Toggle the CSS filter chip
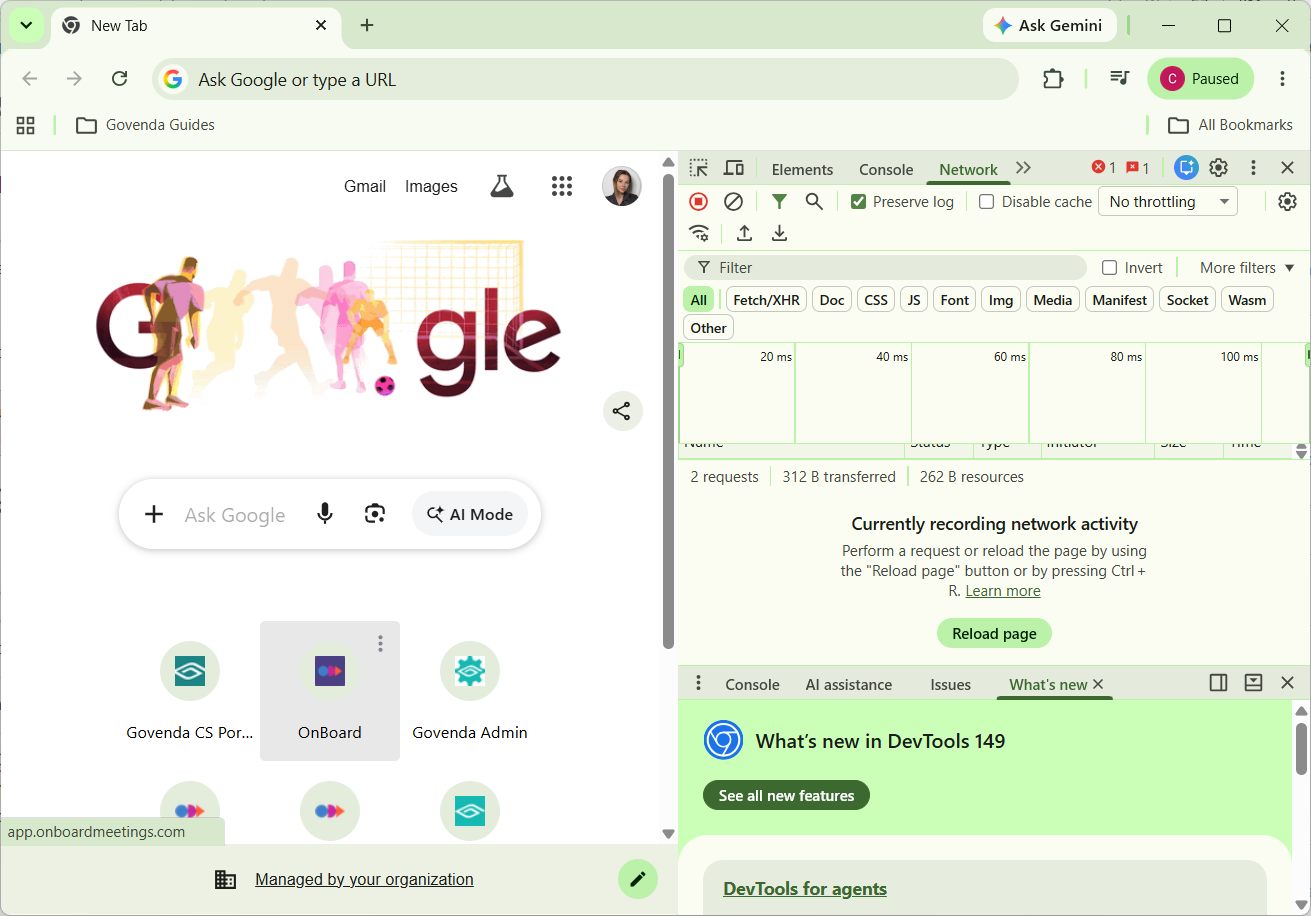The image size is (1311, 916). (876, 300)
